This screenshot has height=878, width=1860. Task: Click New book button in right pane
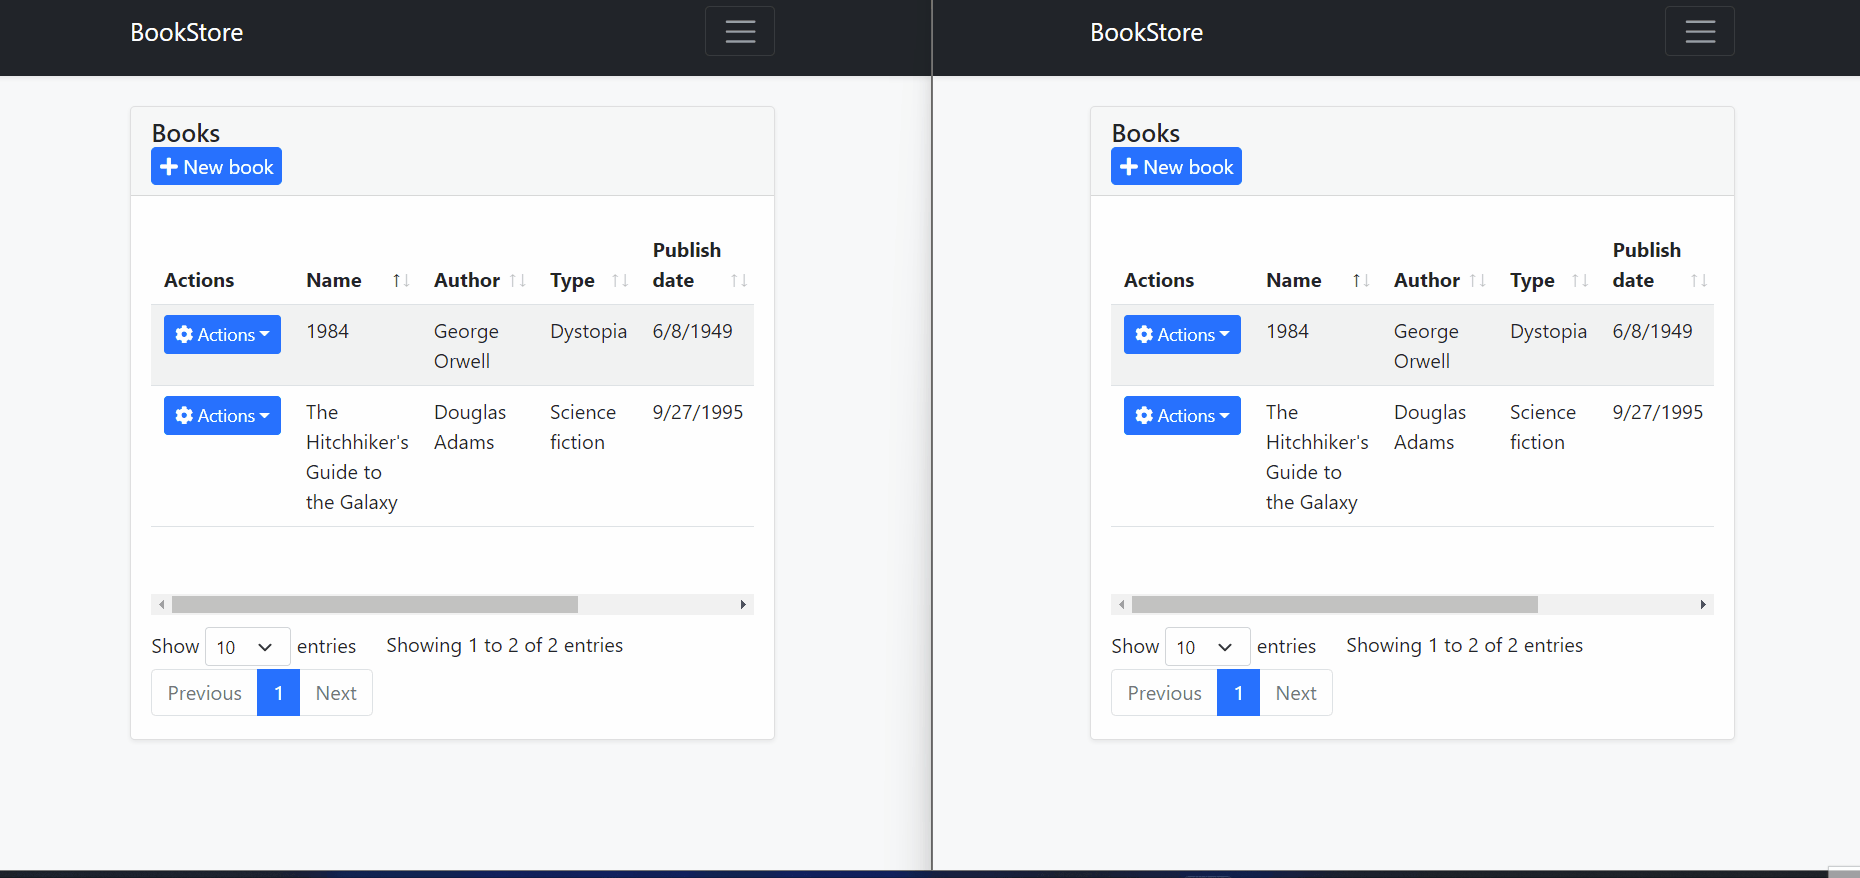coord(1176,167)
